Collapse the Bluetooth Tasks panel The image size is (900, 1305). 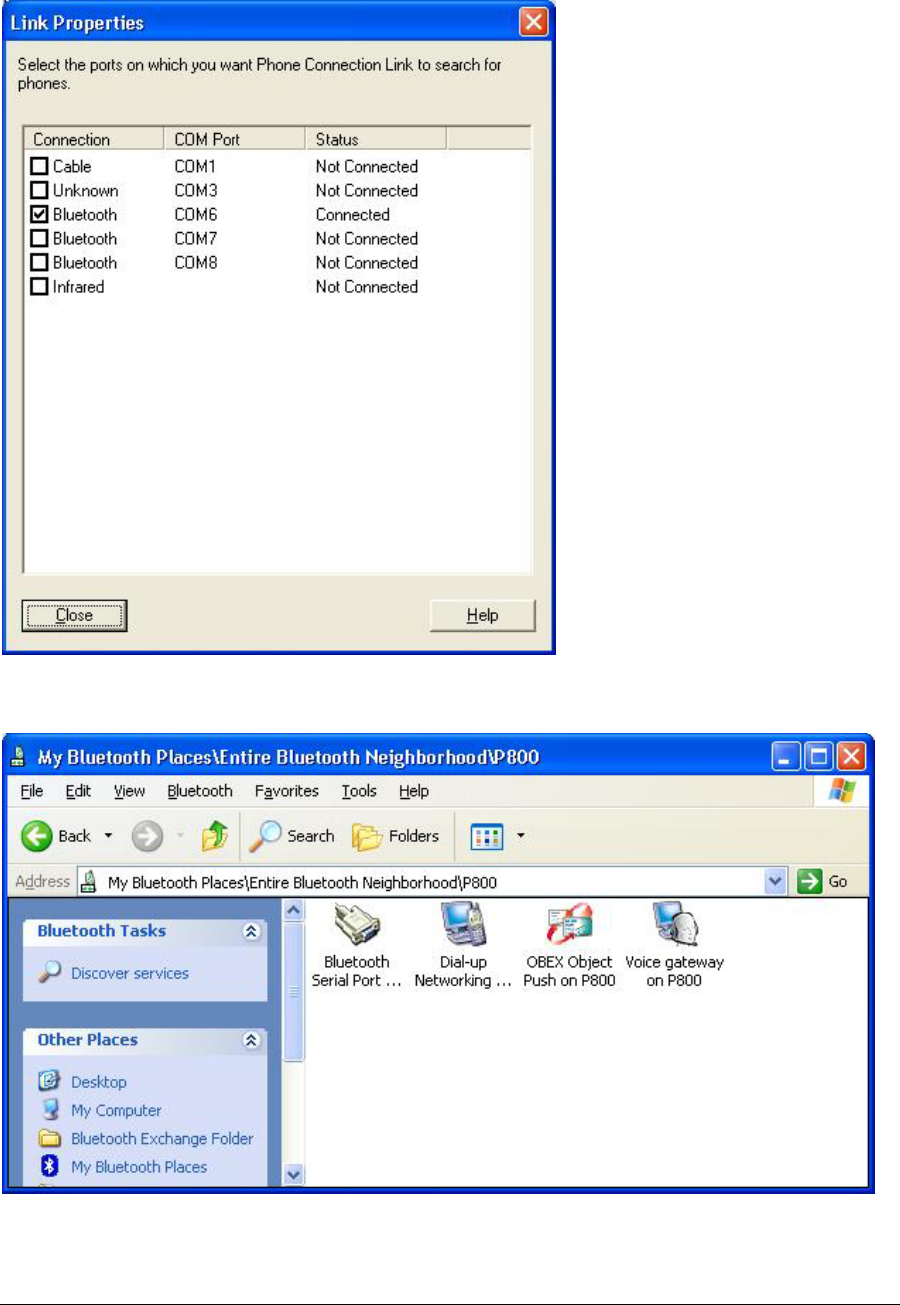[x=252, y=931]
